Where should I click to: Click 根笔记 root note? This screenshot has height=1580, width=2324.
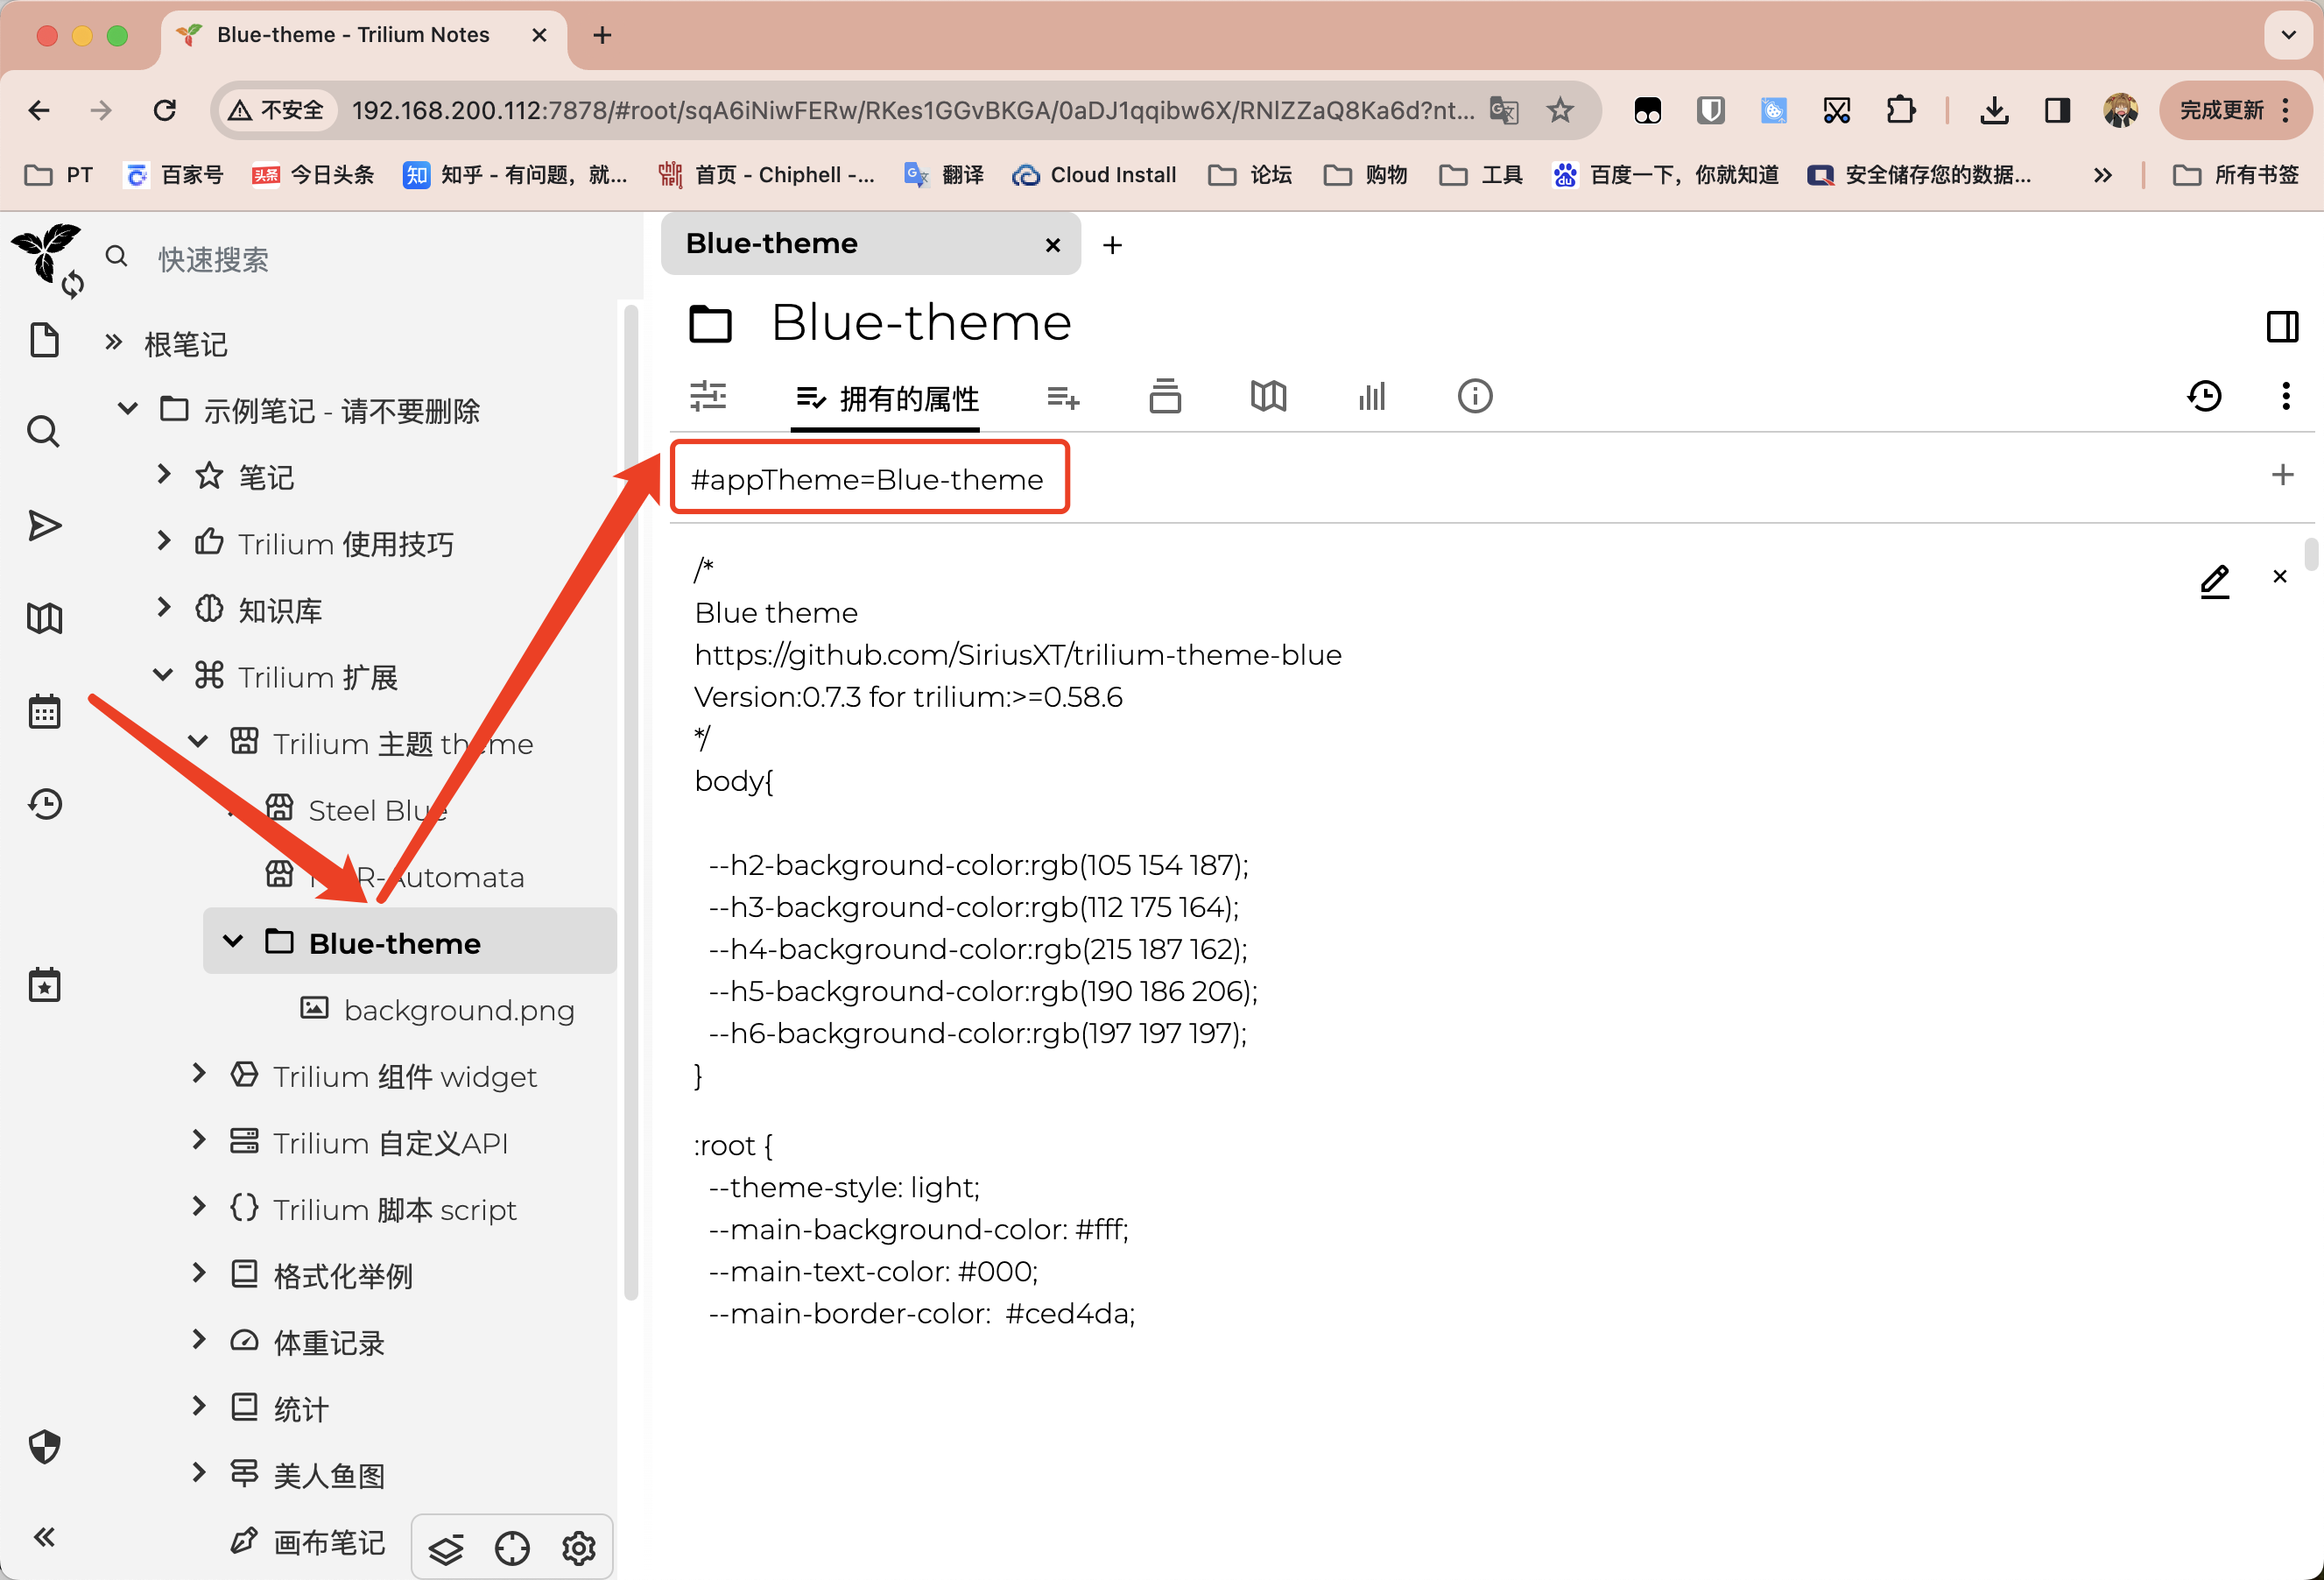tap(186, 344)
